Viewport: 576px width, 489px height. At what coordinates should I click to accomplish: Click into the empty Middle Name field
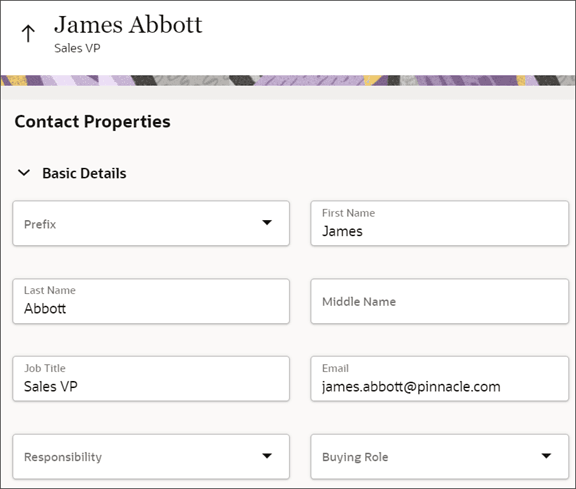tap(439, 301)
